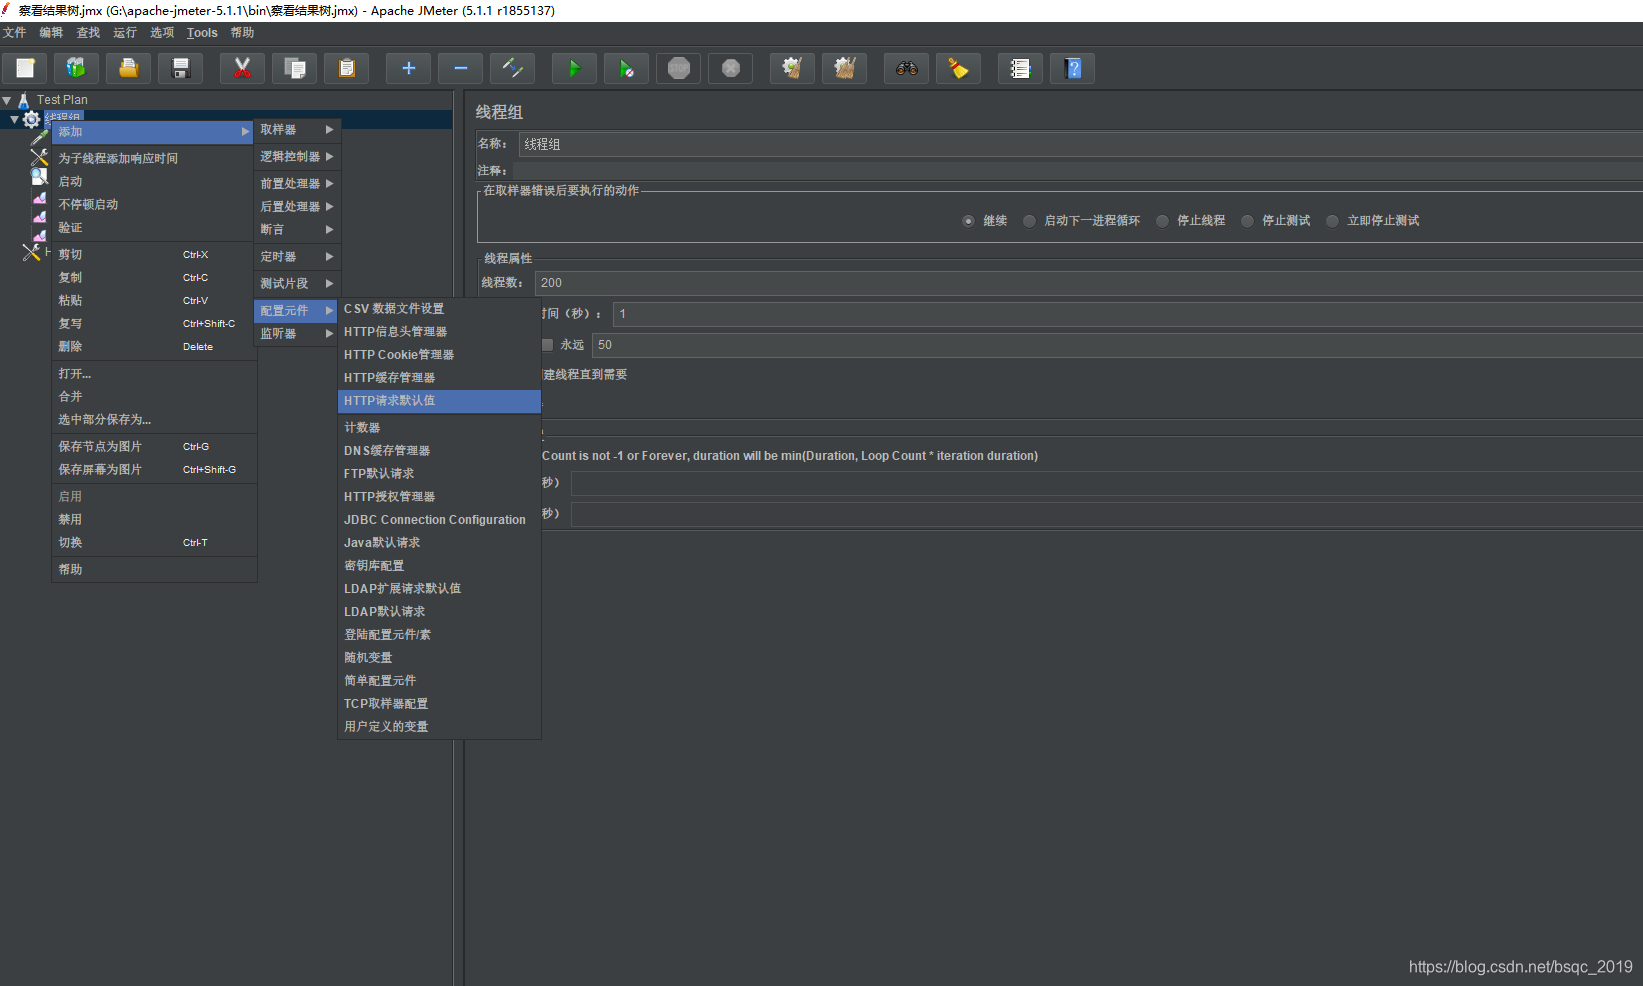Expand the 取样器 submenu

pyautogui.click(x=297, y=130)
